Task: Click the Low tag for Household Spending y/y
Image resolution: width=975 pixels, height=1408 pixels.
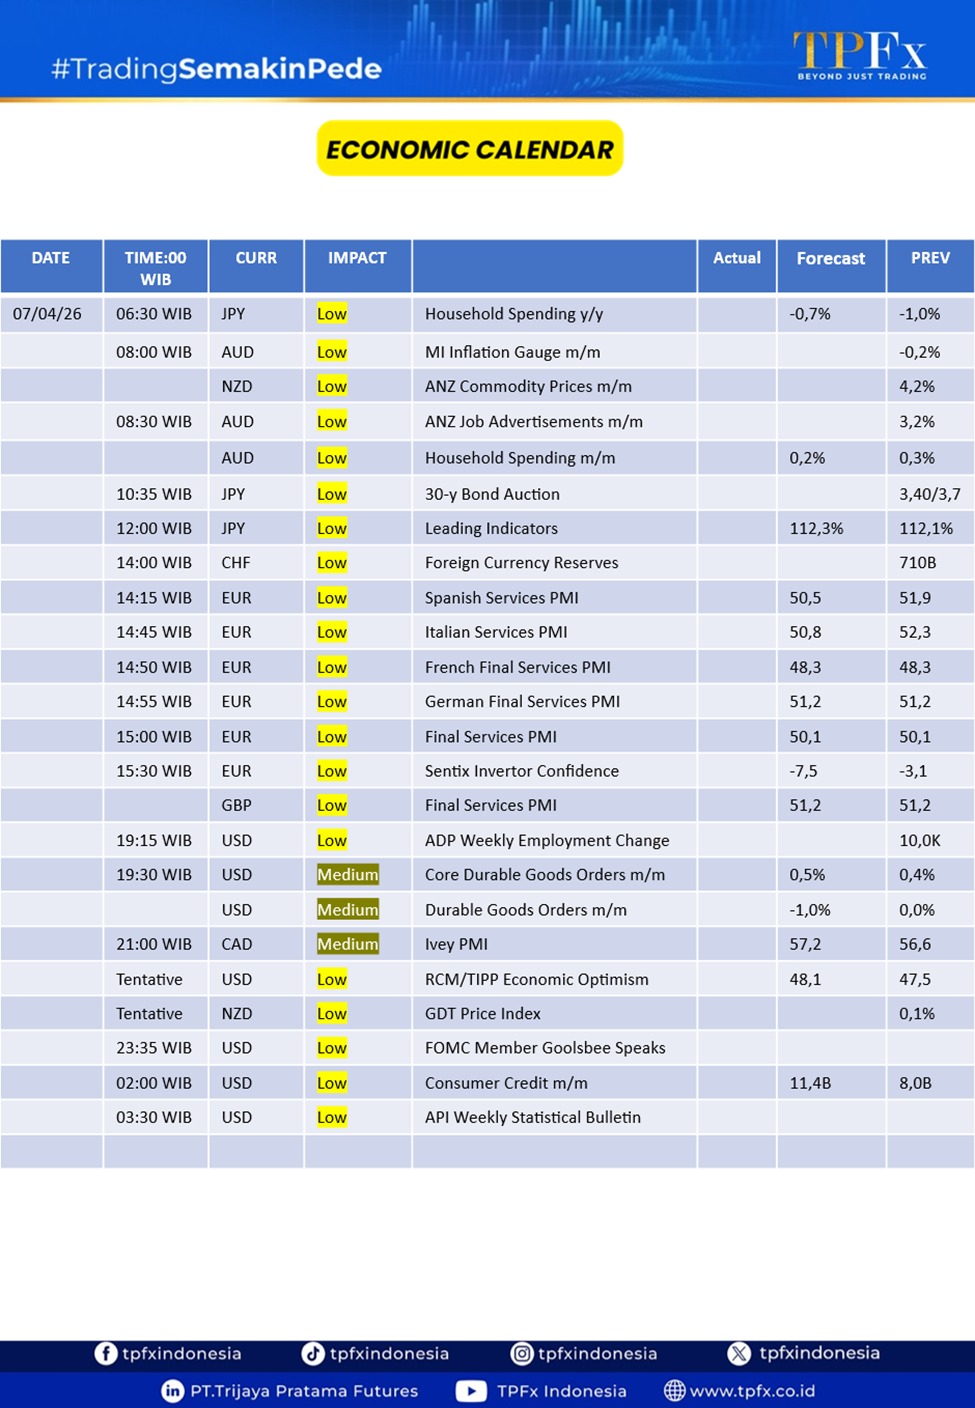Action: pyautogui.click(x=331, y=314)
